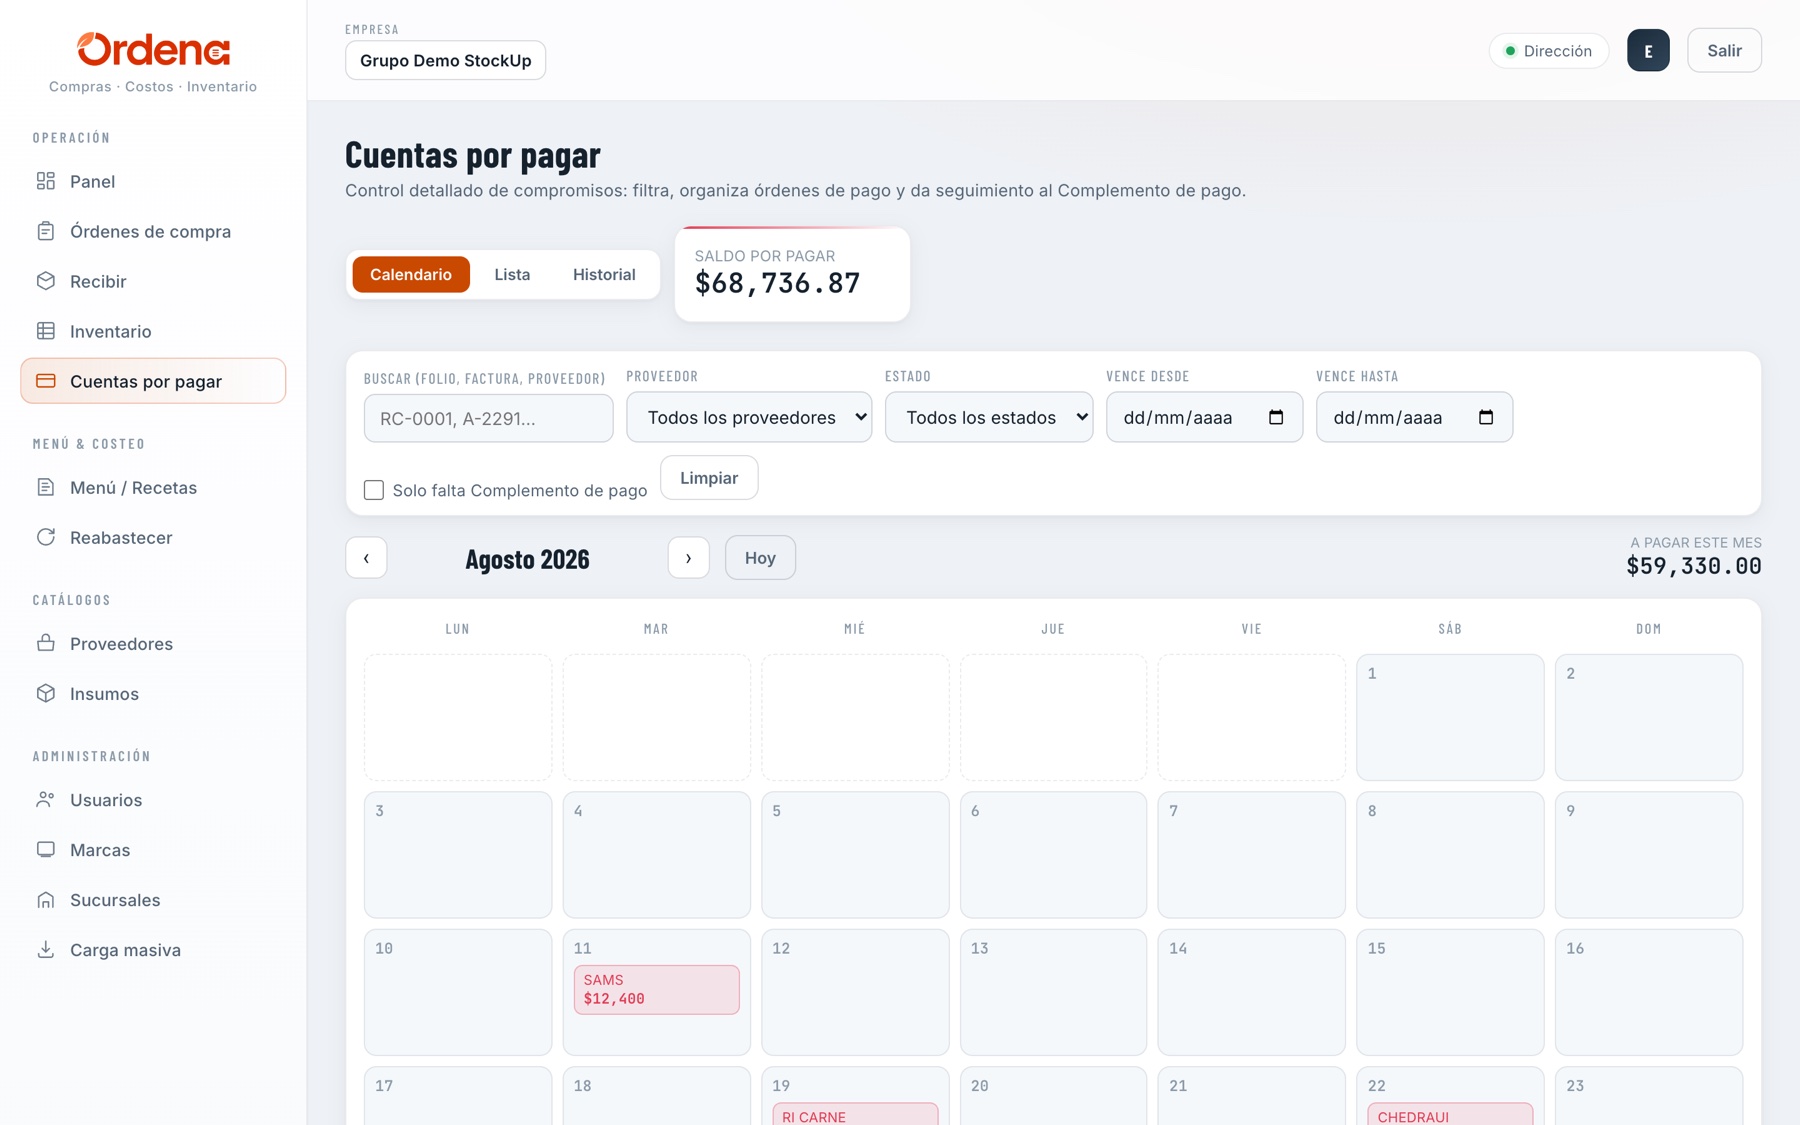Open Menú / Recetas menu item
The image size is (1800, 1125).
click(153, 487)
